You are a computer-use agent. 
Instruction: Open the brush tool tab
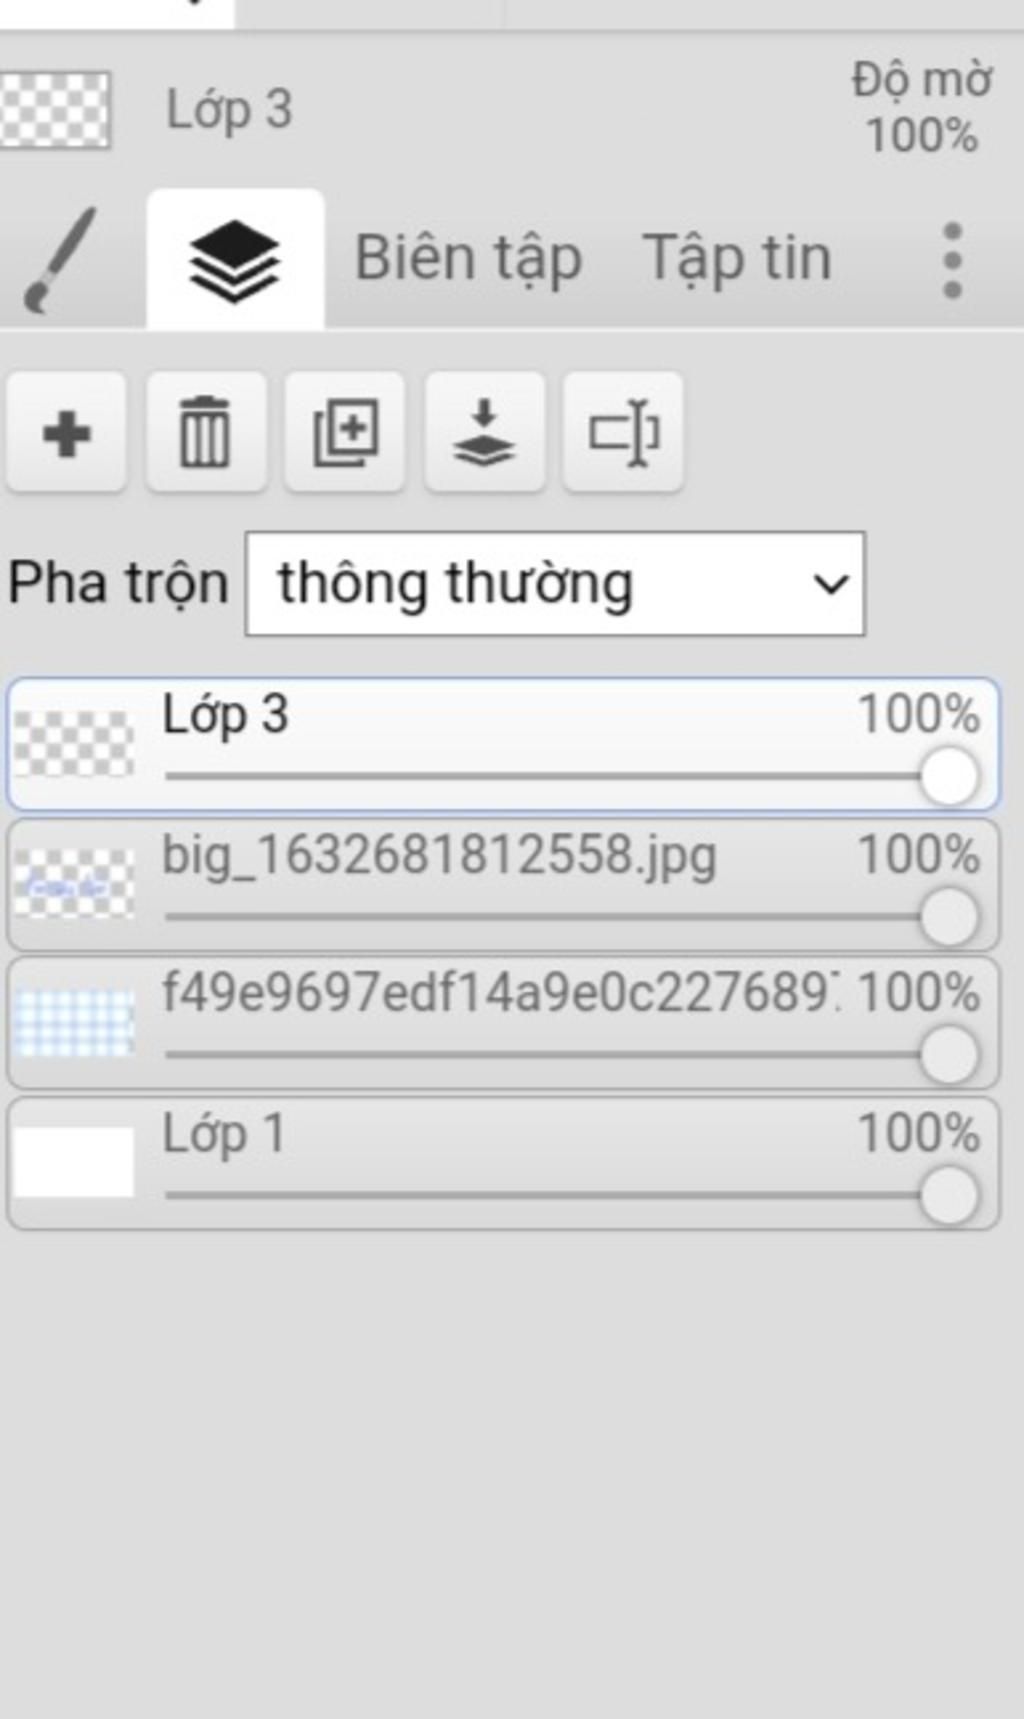coord(60,259)
